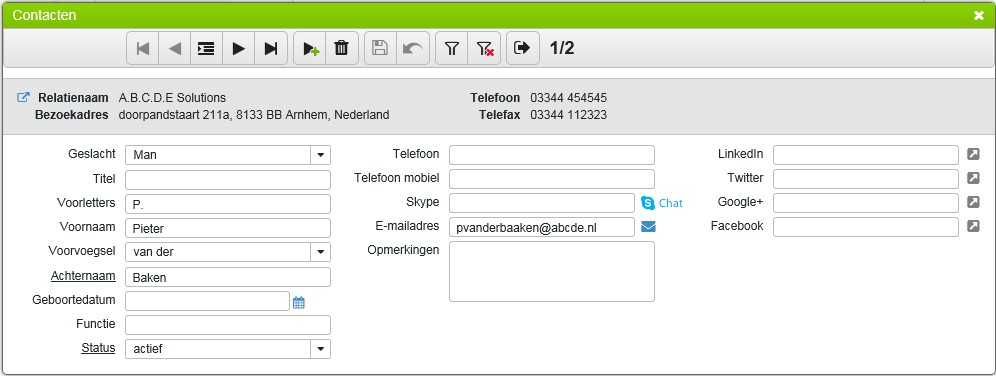
Task: Open the record list view icon
Action: (206, 48)
